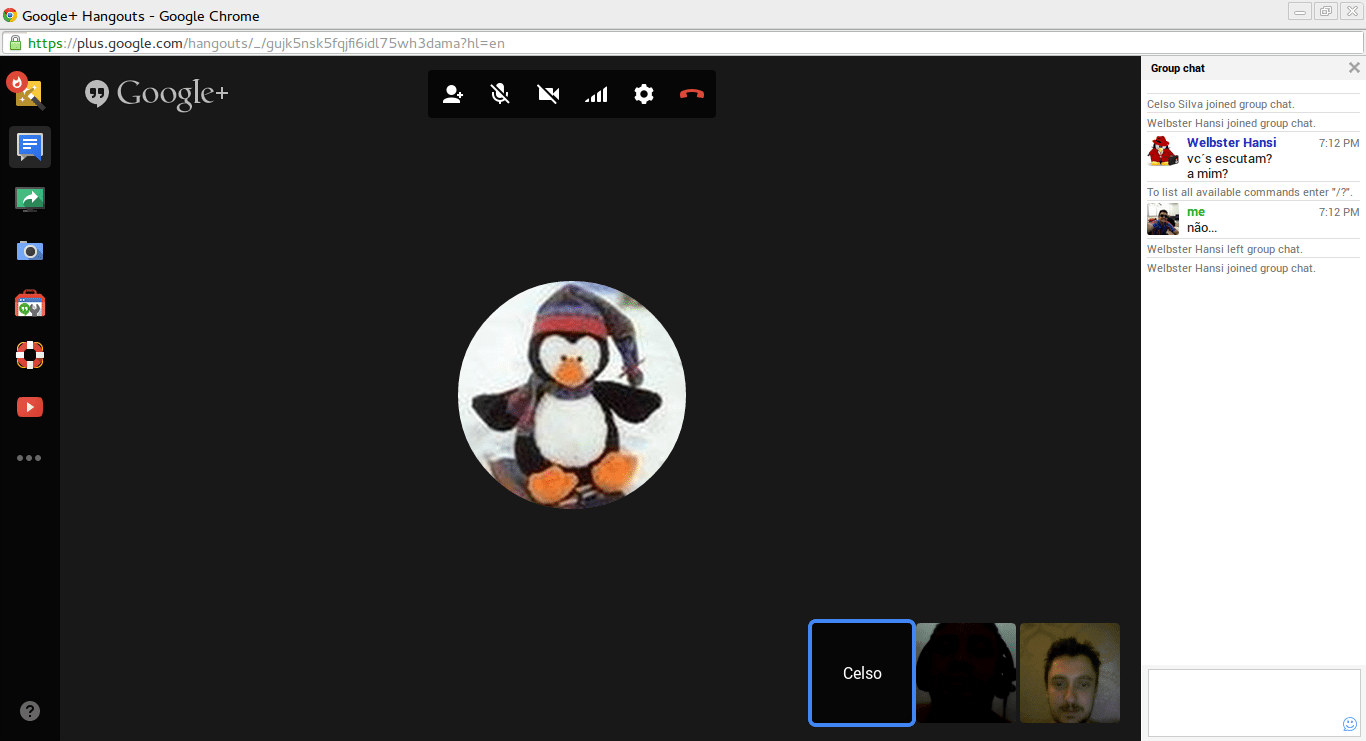Open the YouTube app
This screenshot has height=741, width=1366.
tap(29, 407)
